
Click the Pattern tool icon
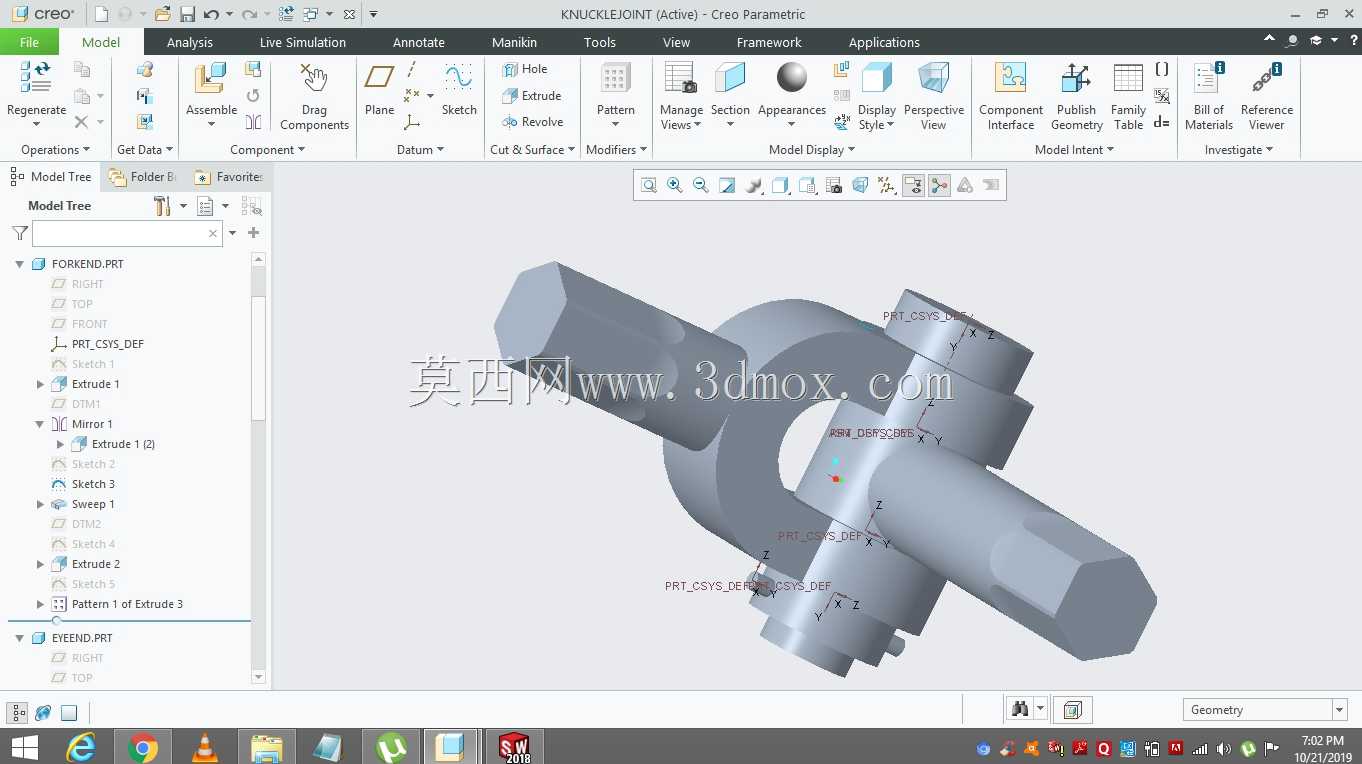pyautogui.click(x=615, y=78)
